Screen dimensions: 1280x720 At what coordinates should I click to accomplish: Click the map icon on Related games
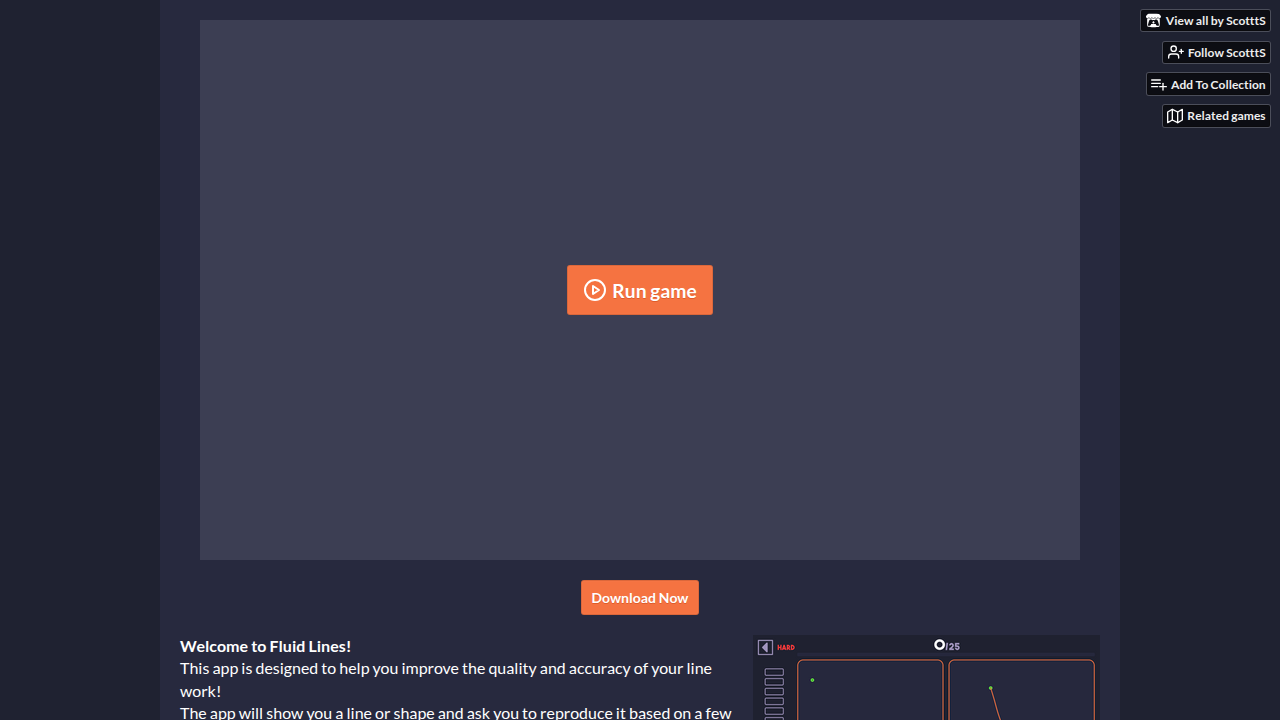coord(1175,116)
